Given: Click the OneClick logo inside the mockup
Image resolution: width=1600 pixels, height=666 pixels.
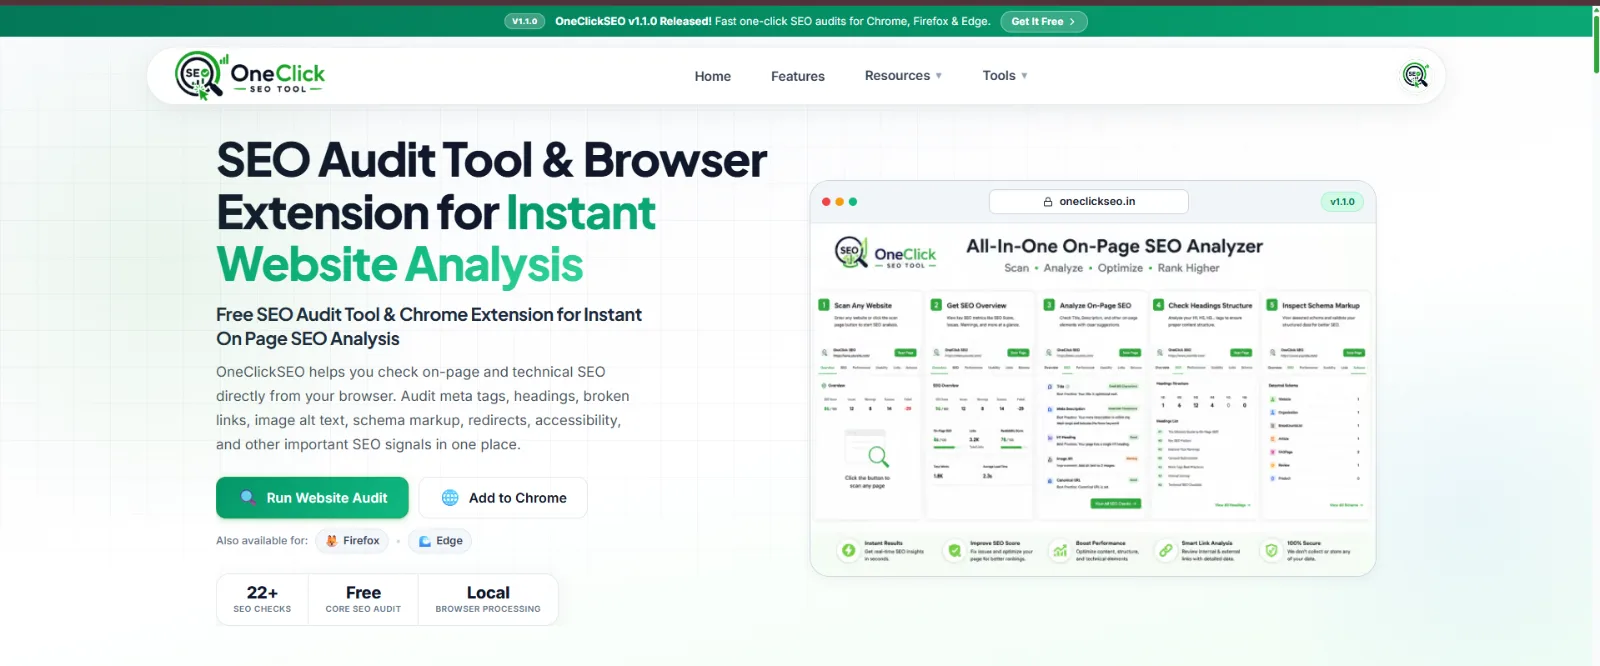Looking at the screenshot, I should click(886, 253).
